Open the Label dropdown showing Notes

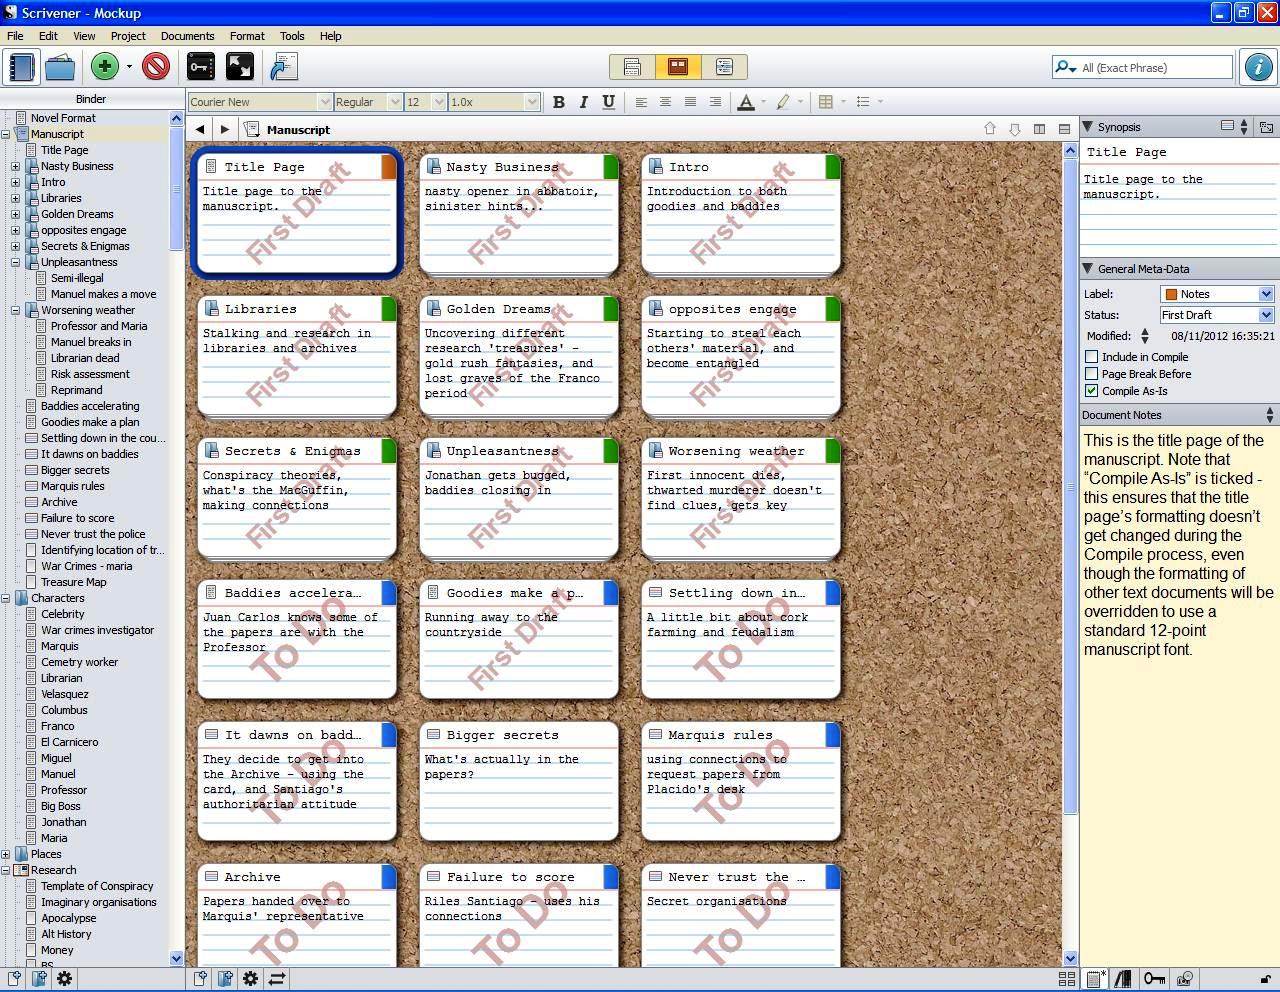click(x=1217, y=294)
